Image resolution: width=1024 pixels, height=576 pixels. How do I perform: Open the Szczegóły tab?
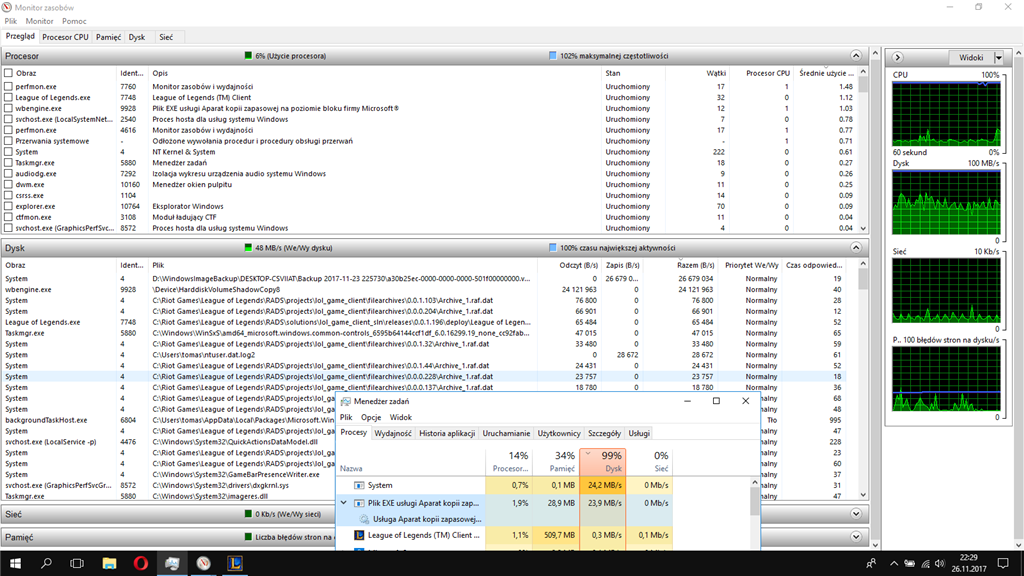point(604,434)
